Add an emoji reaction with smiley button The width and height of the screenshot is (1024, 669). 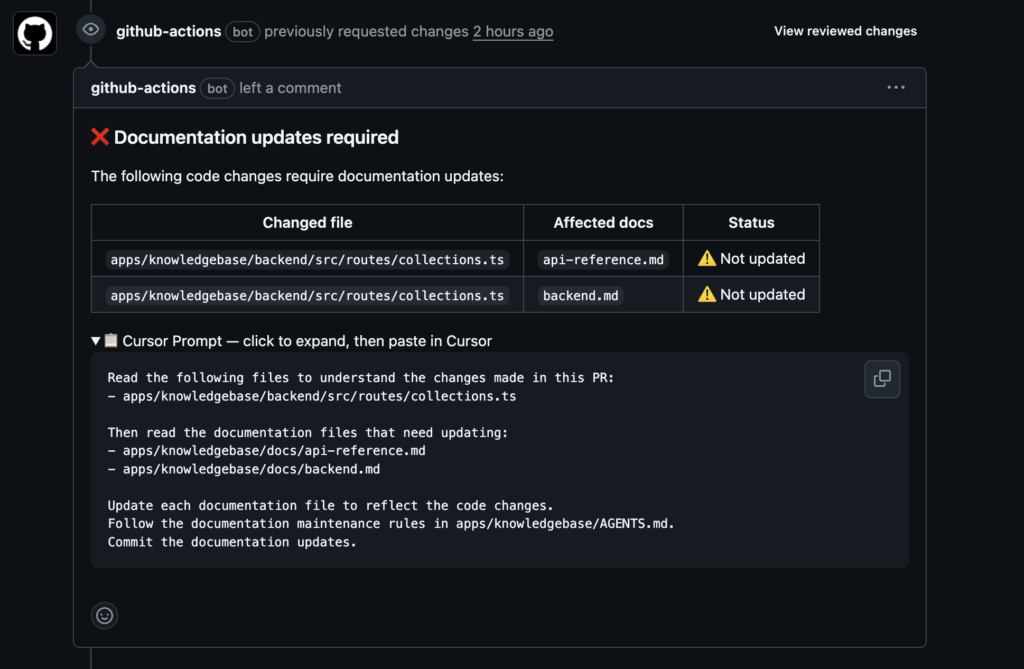point(104,615)
